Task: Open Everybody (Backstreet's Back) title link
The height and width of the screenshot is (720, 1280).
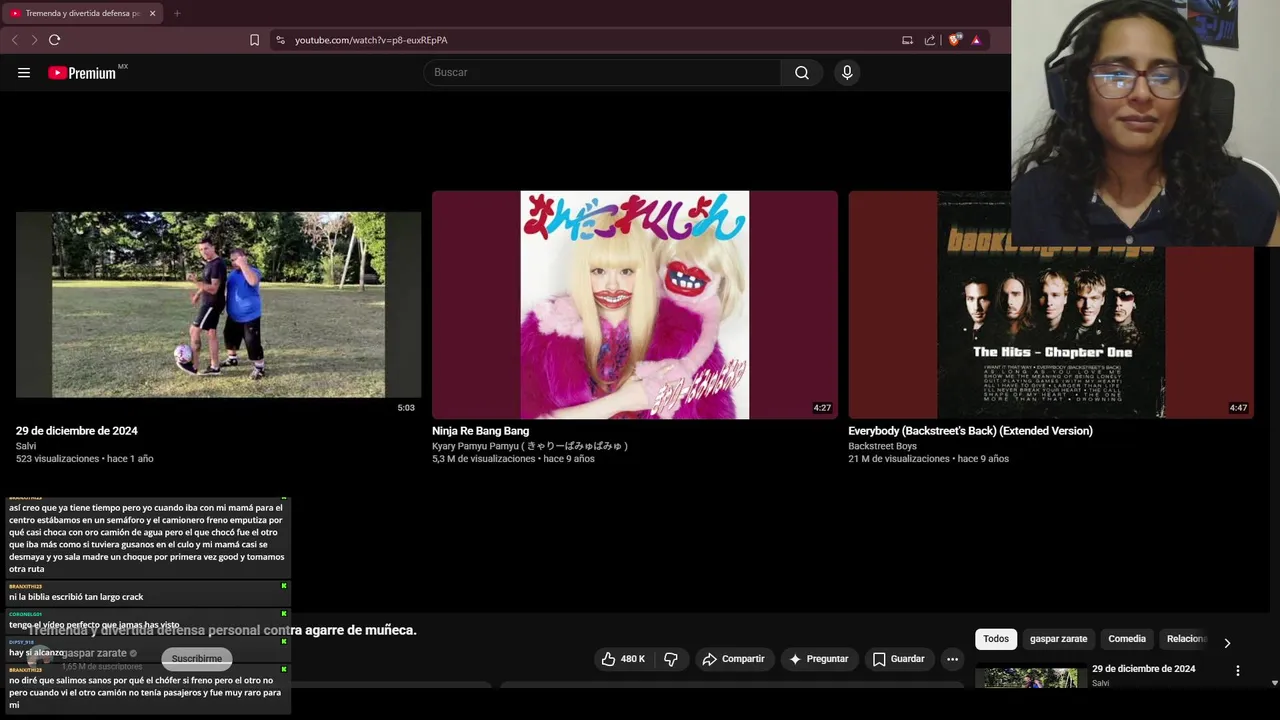Action: click(970, 431)
